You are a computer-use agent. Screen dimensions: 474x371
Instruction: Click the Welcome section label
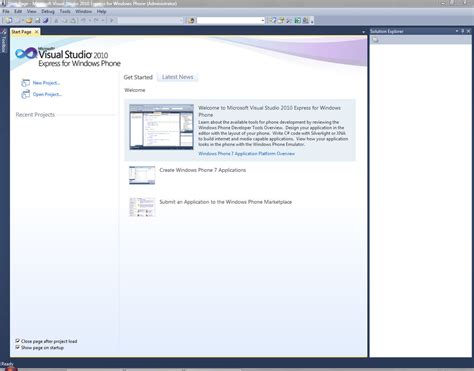(135, 90)
